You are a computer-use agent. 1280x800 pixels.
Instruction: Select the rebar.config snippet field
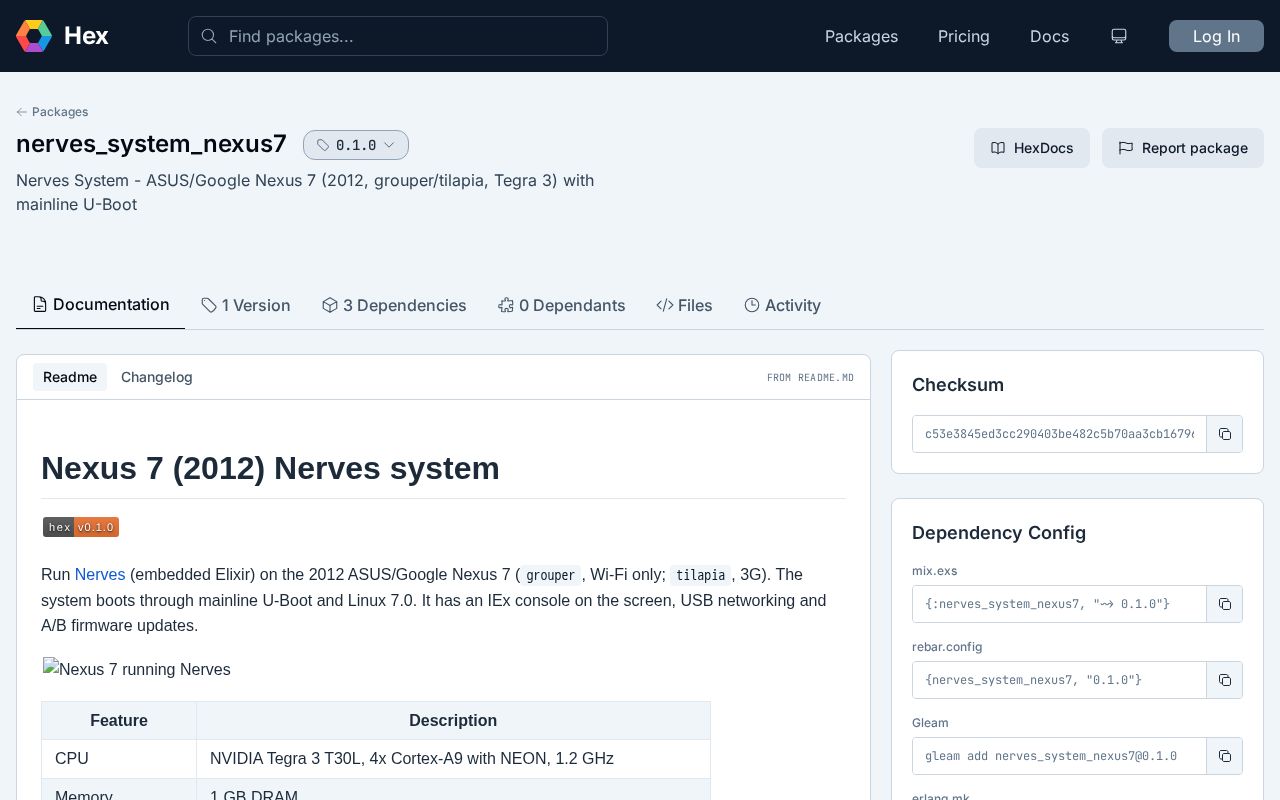[x=1060, y=680]
